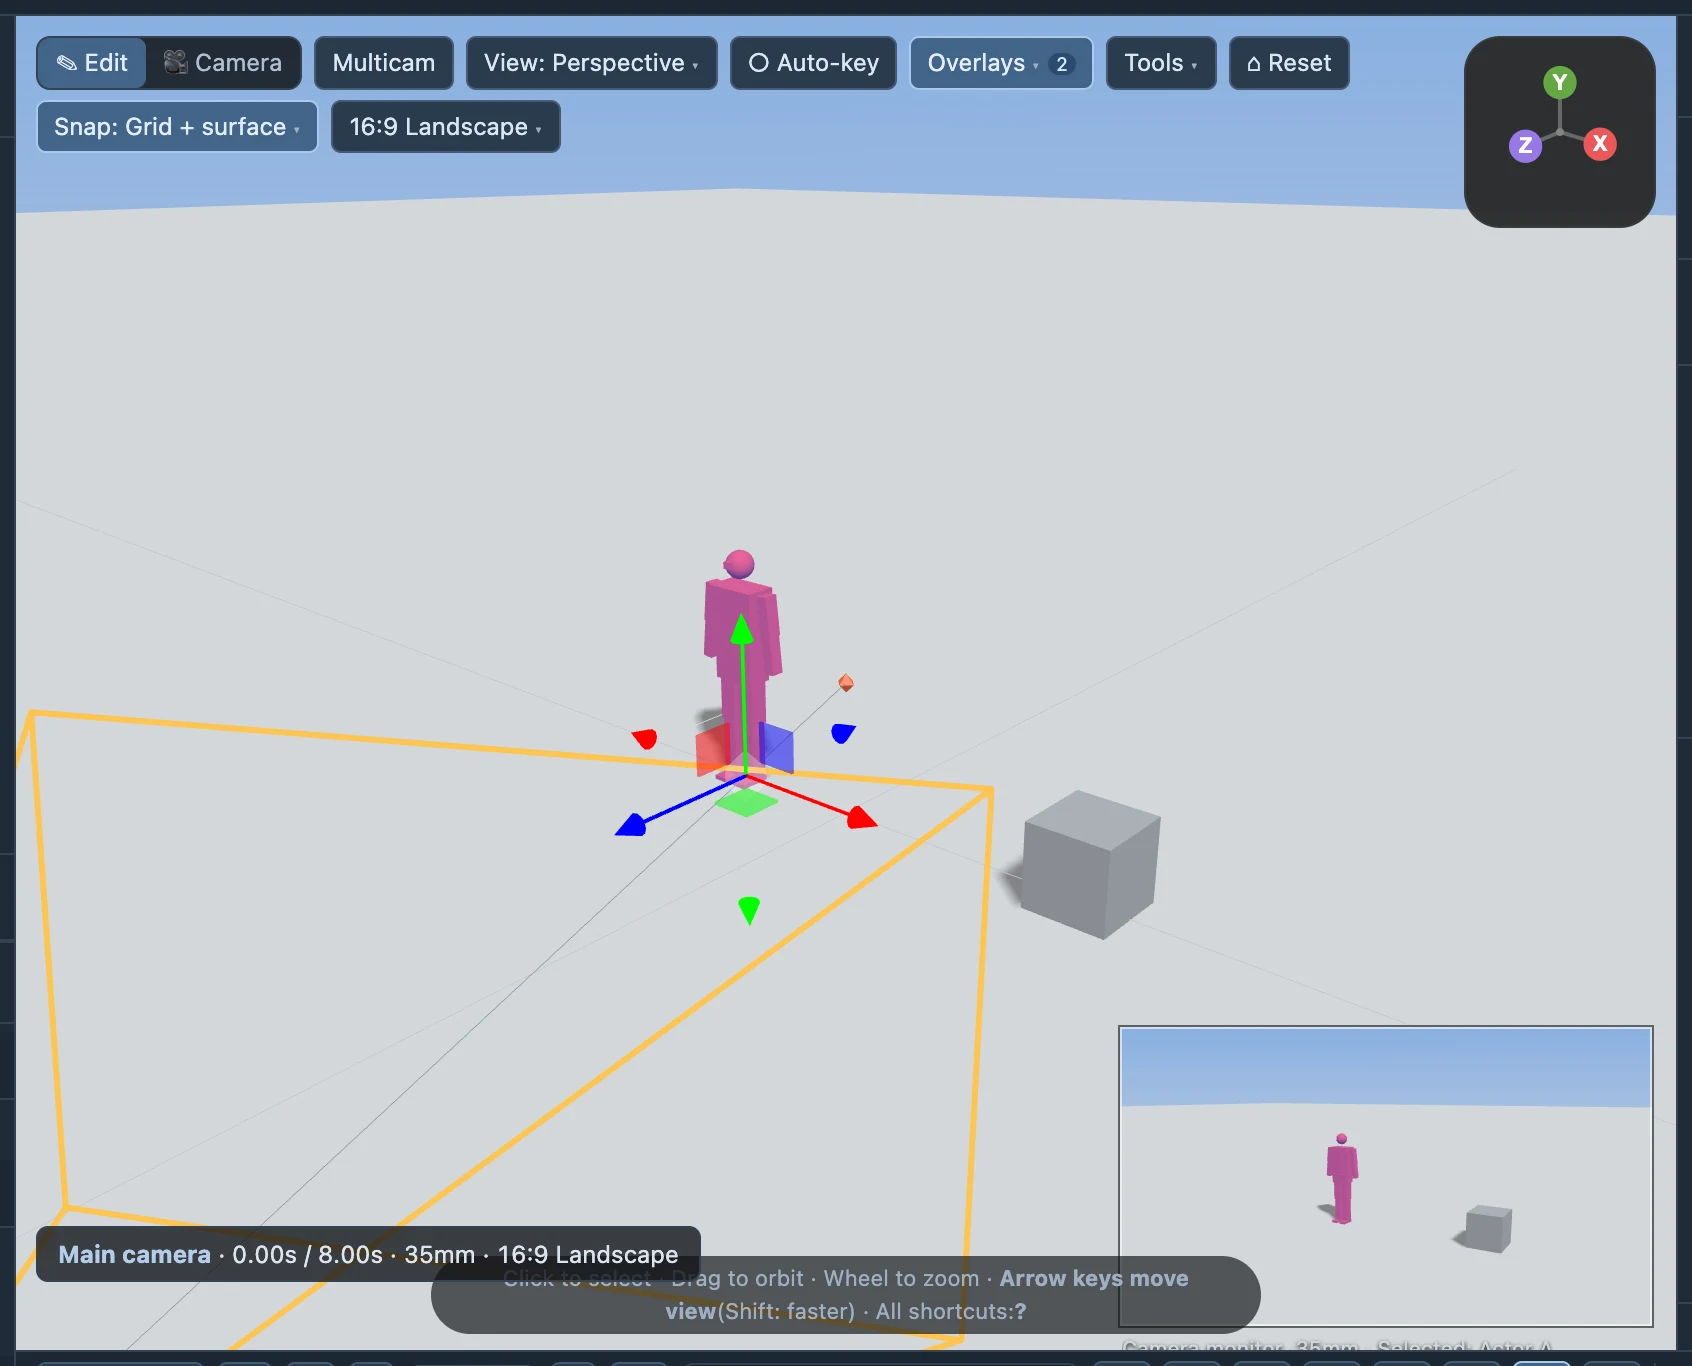This screenshot has width=1692, height=1366.
Task: Click the green rotation handle below the actor
Action: (x=749, y=910)
